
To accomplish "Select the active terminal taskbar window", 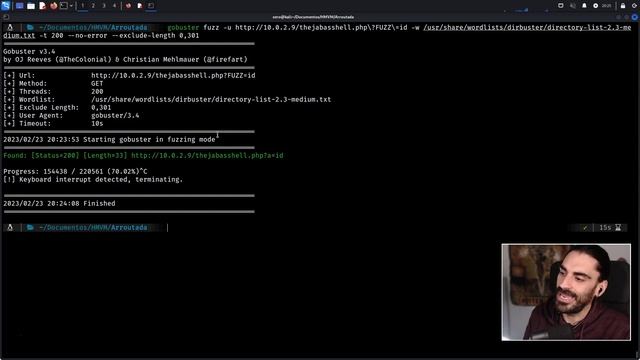I will [151, 6].
